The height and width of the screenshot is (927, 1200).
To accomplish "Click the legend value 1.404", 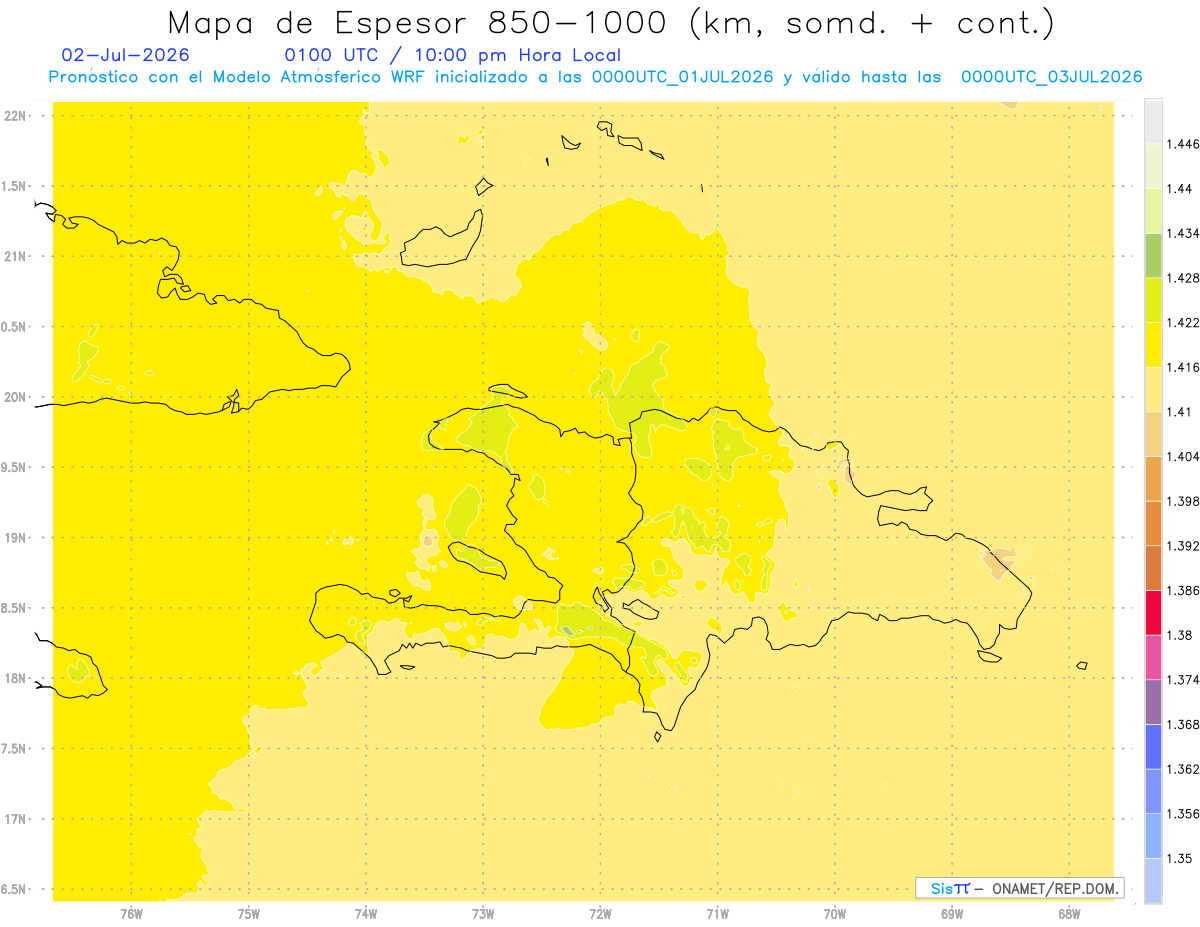I will click(1185, 456).
